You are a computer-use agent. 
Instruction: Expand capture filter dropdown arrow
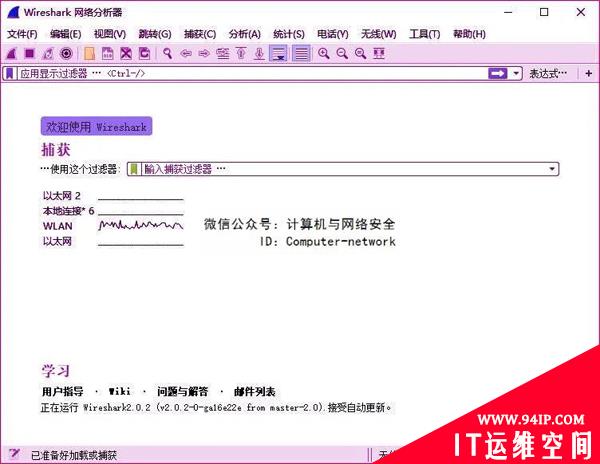552,169
